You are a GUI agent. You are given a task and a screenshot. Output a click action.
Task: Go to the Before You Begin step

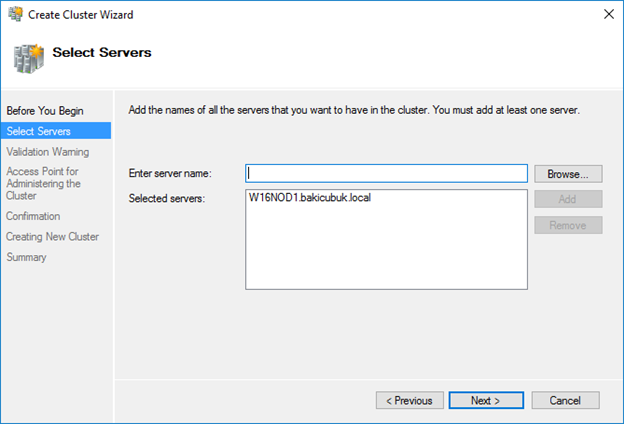point(45,111)
